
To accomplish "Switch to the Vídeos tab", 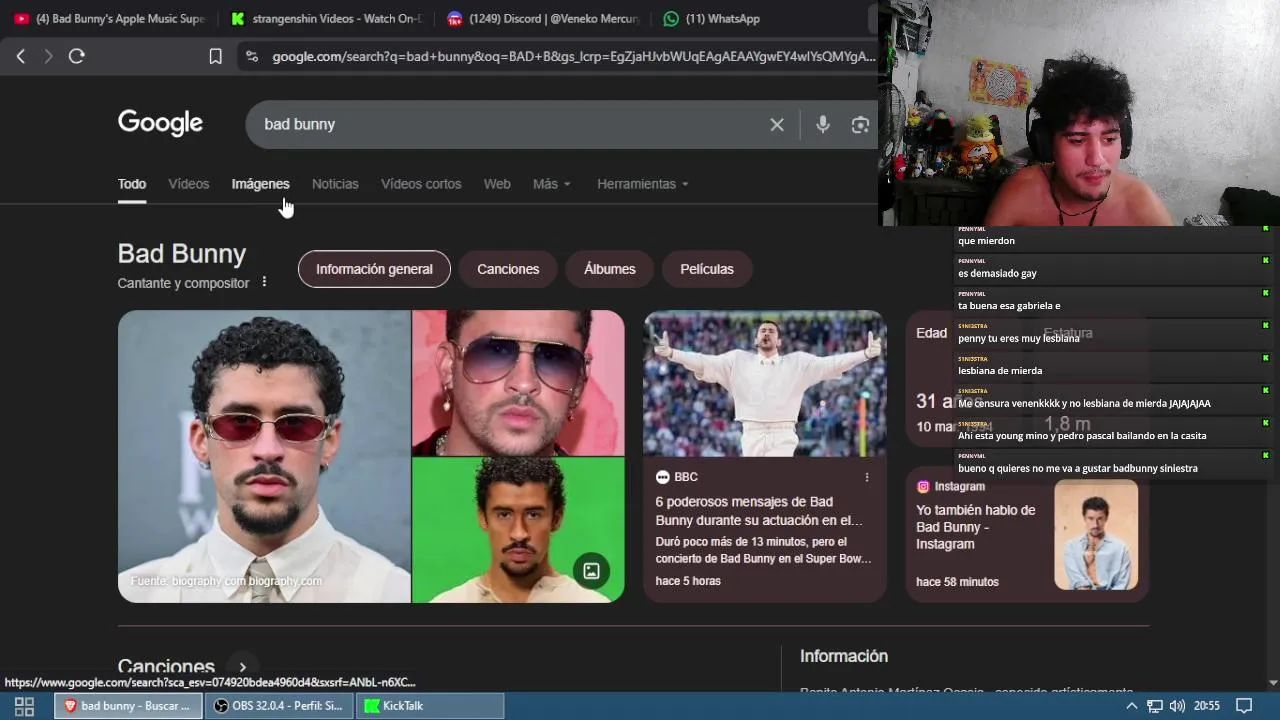I will pyautogui.click(x=188, y=184).
